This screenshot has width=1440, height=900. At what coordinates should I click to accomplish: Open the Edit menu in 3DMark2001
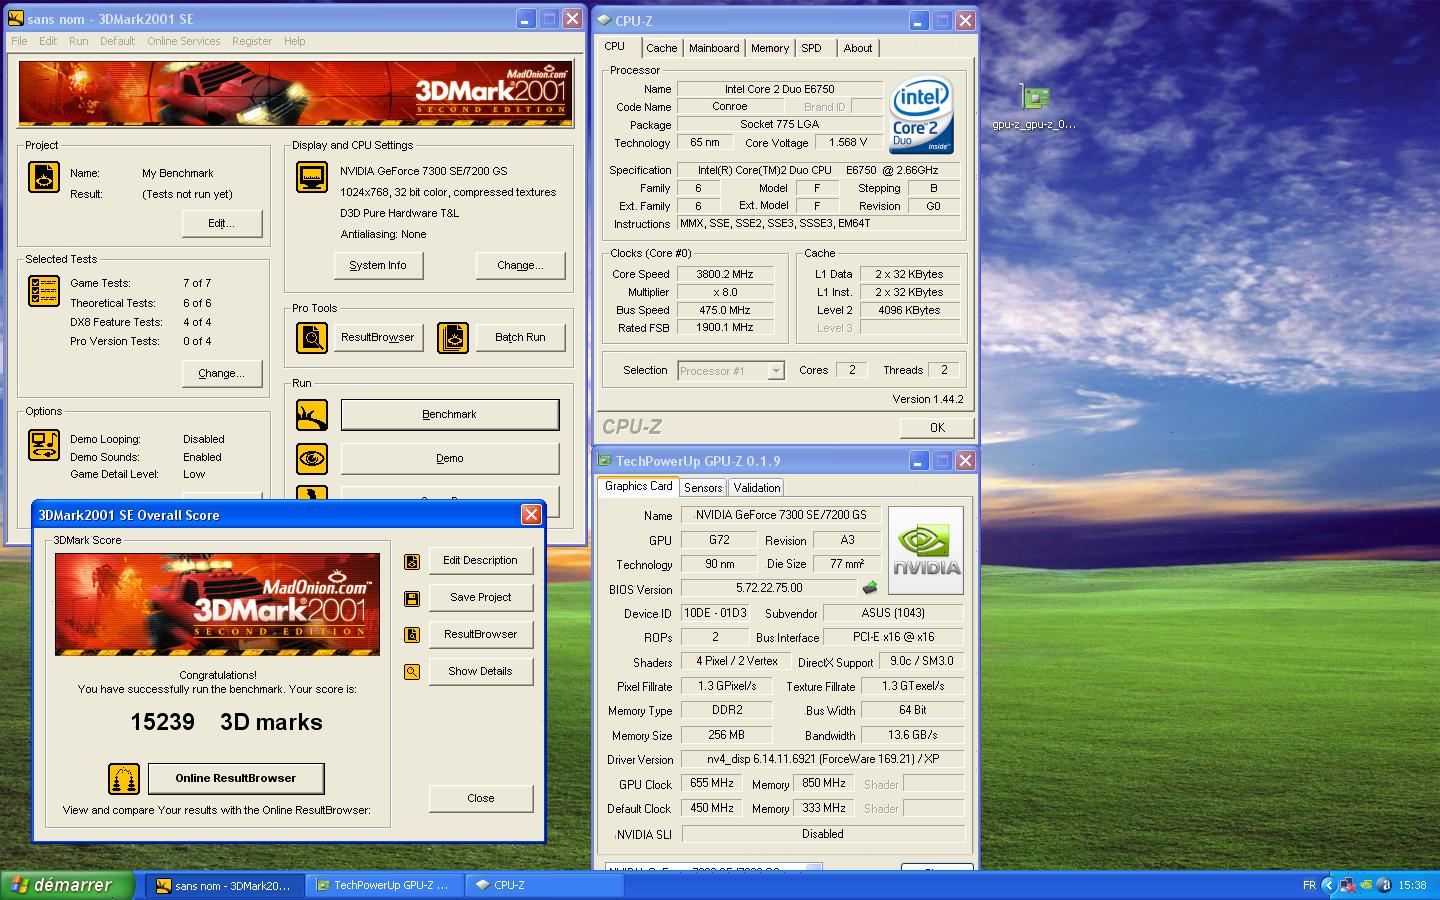48,41
